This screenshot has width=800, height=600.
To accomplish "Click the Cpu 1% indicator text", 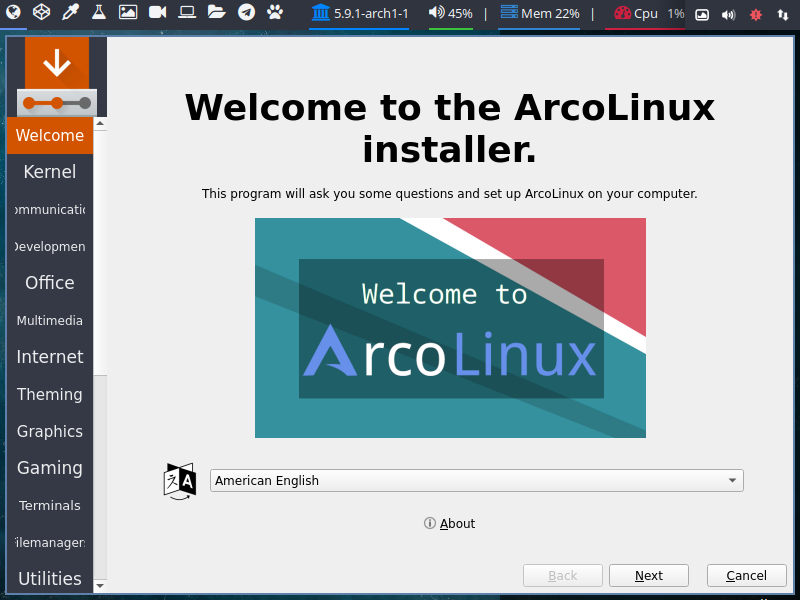I will (x=659, y=14).
